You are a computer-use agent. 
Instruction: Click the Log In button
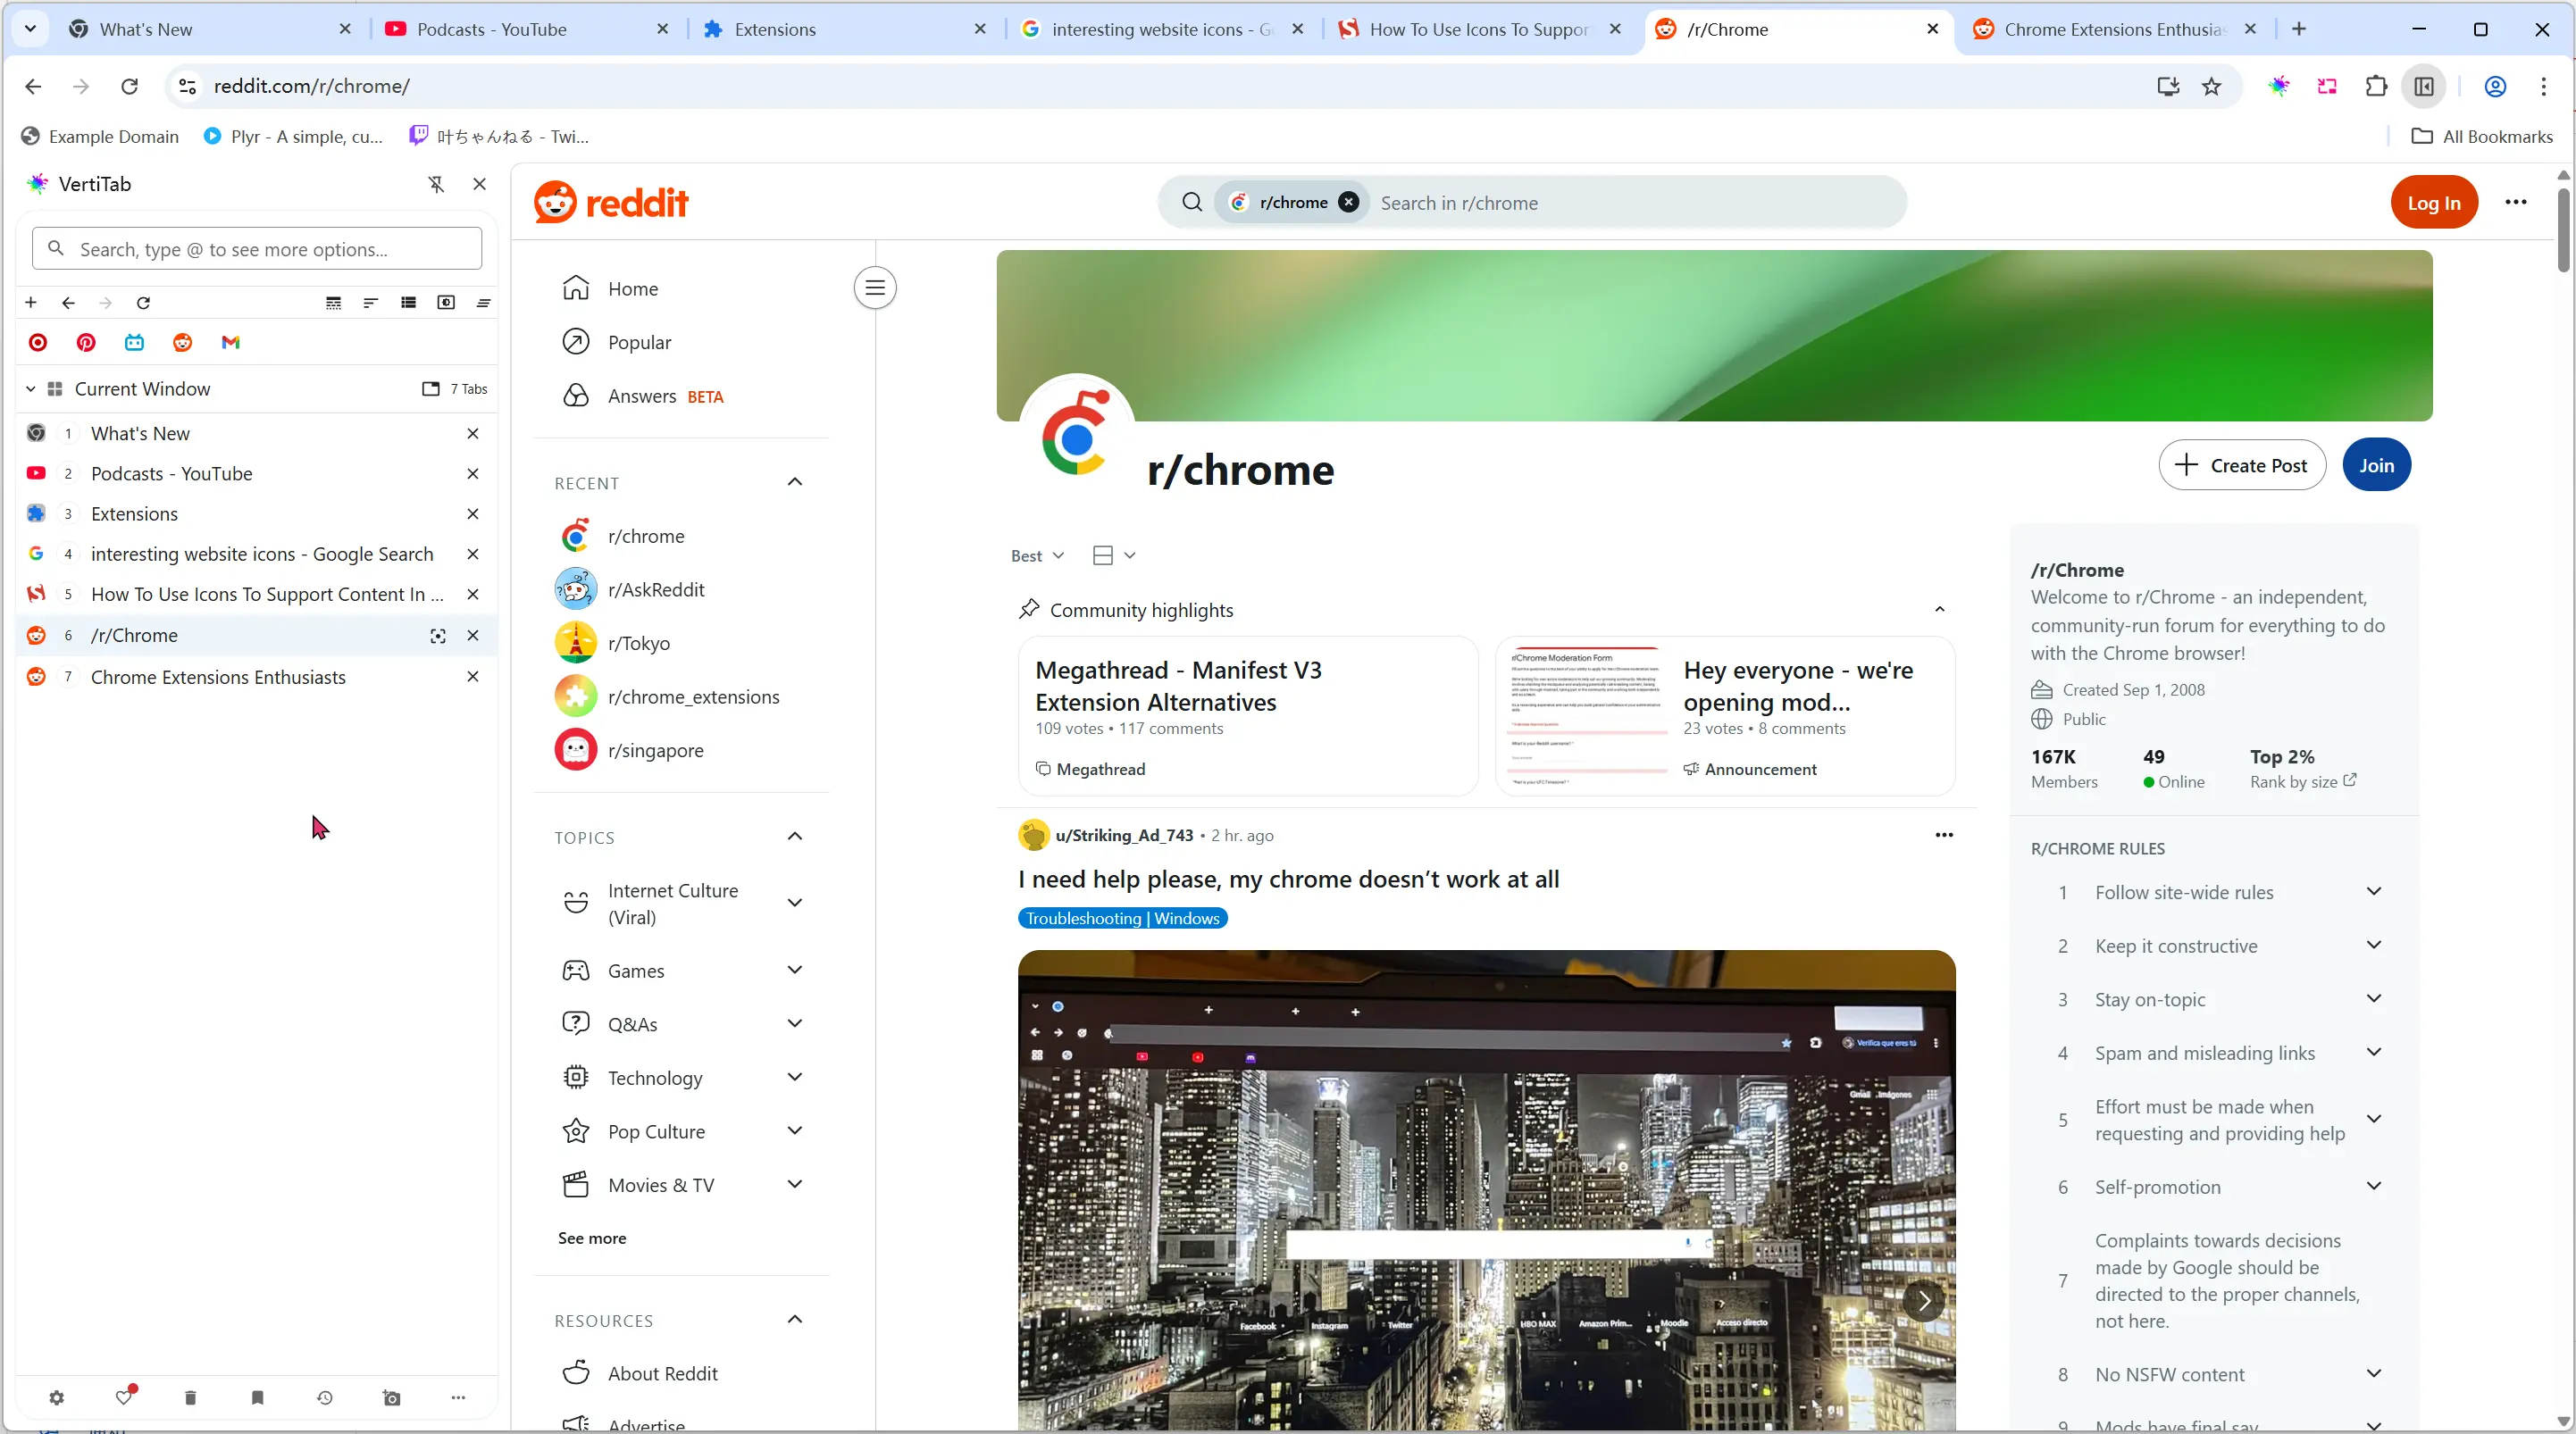[x=2433, y=202]
